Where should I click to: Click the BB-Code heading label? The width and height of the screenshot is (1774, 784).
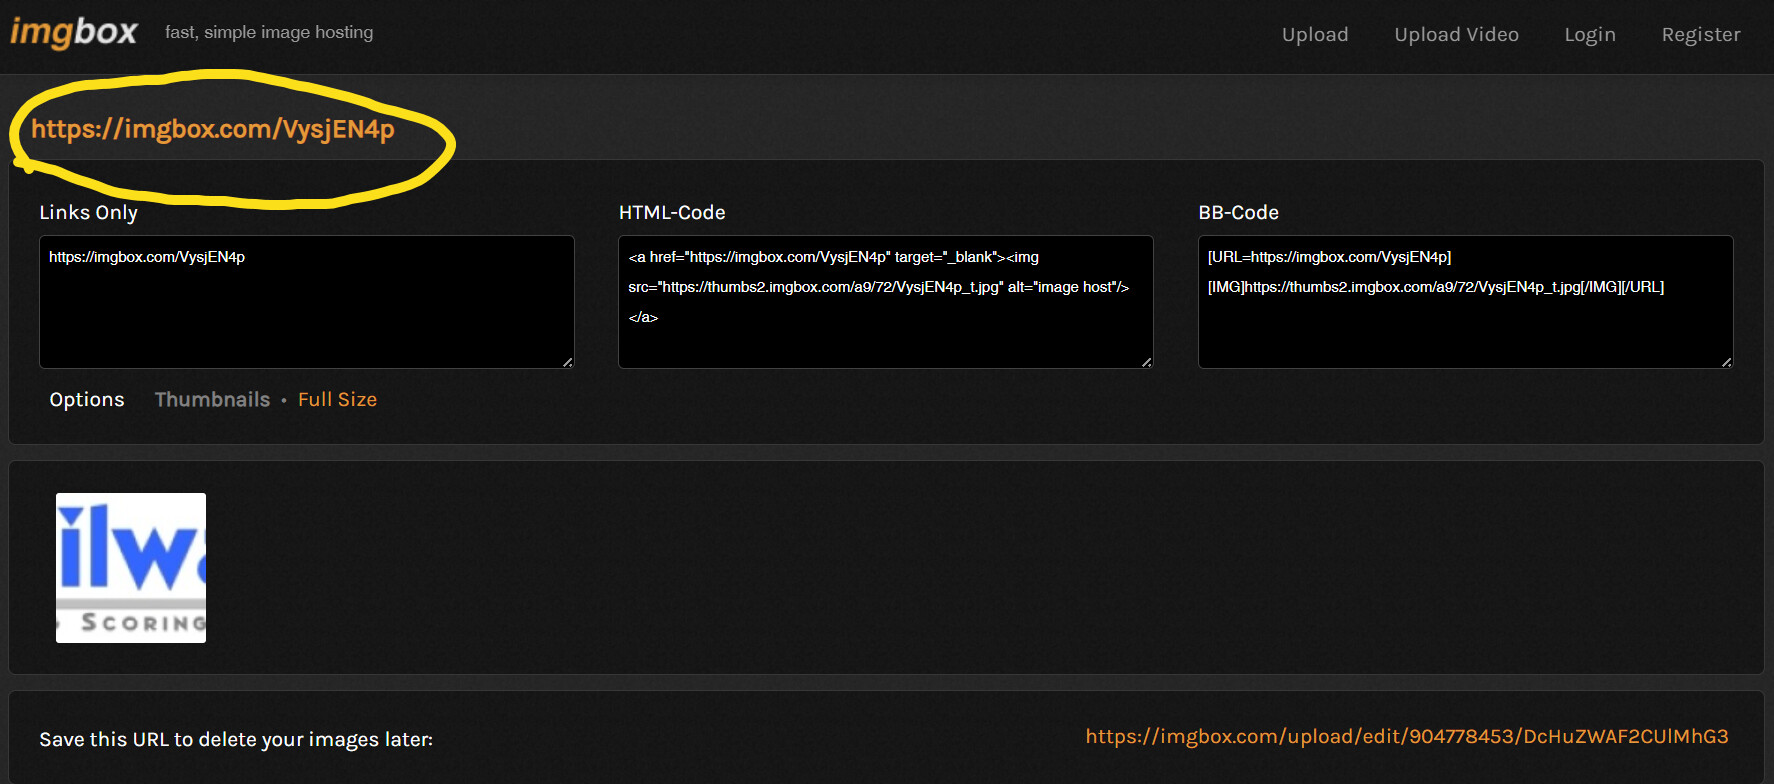coord(1238,213)
